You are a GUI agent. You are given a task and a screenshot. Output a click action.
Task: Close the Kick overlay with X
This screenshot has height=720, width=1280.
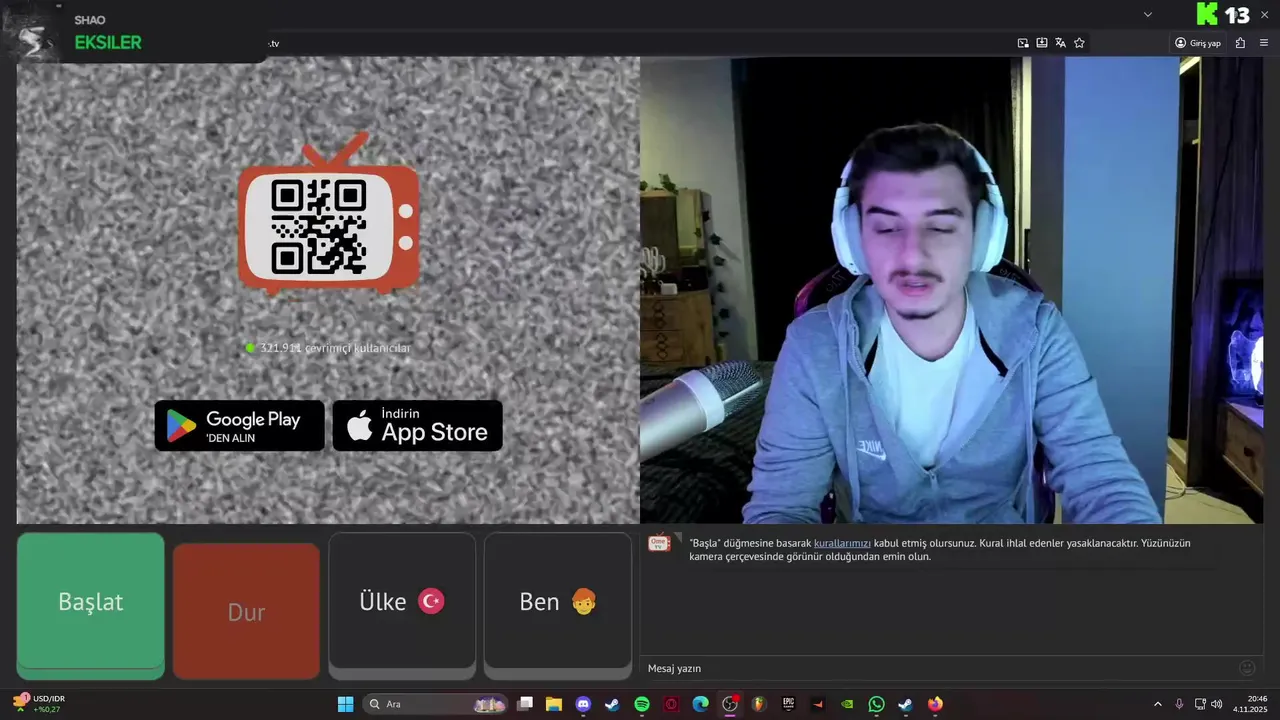(x=1265, y=14)
